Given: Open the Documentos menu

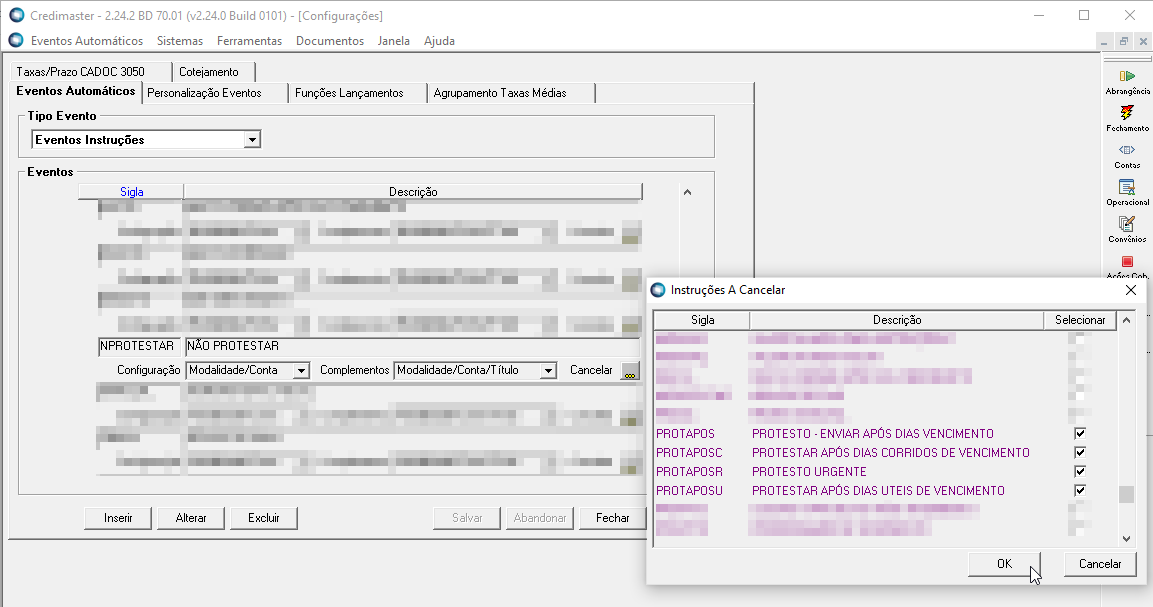Looking at the screenshot, I should click(329, 40).
